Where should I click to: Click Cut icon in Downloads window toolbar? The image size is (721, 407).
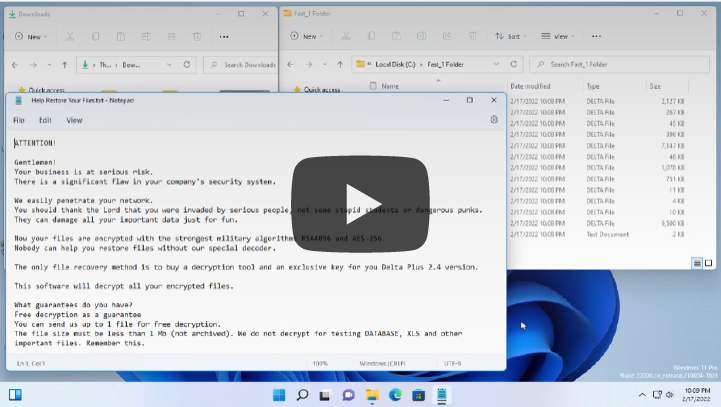(x=70, y=36)
